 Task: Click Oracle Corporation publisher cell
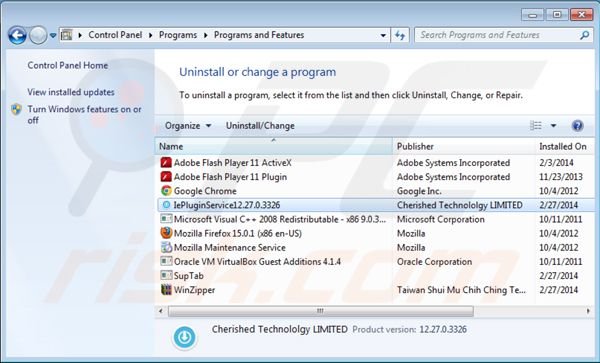(434, 262)
